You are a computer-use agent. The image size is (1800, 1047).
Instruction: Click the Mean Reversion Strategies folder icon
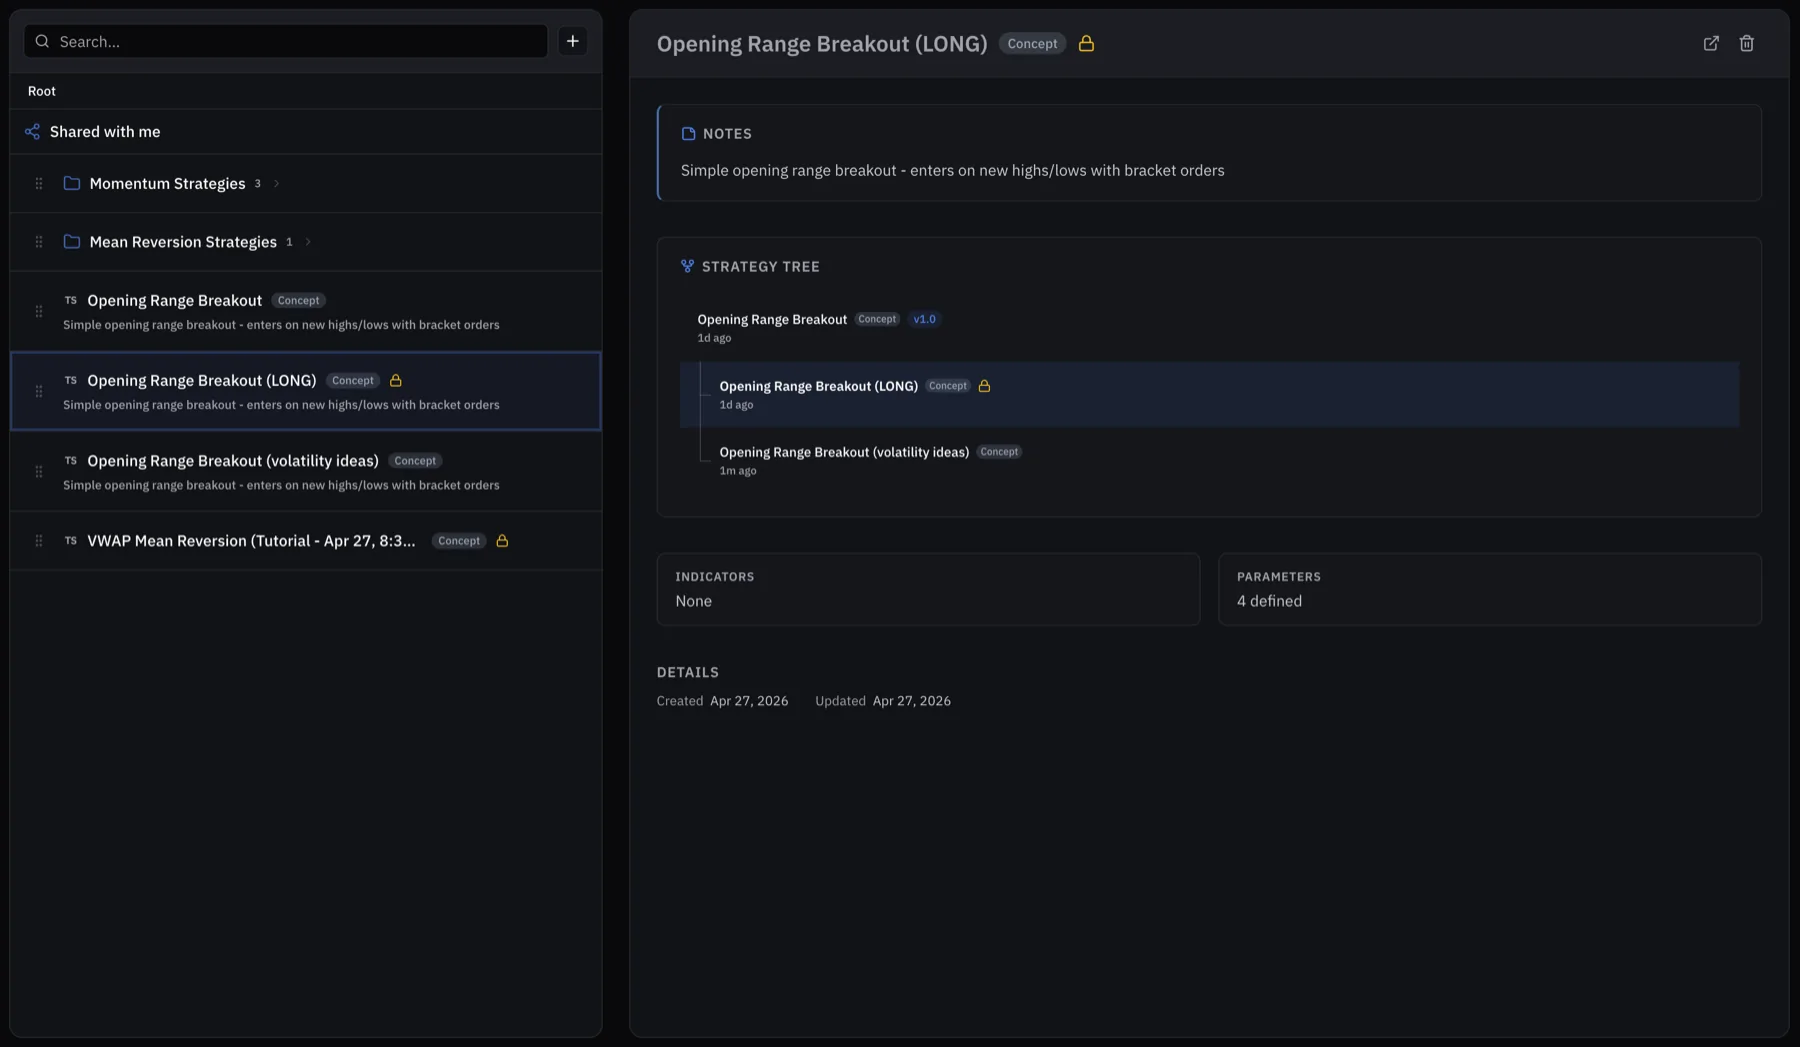point(72,241)
